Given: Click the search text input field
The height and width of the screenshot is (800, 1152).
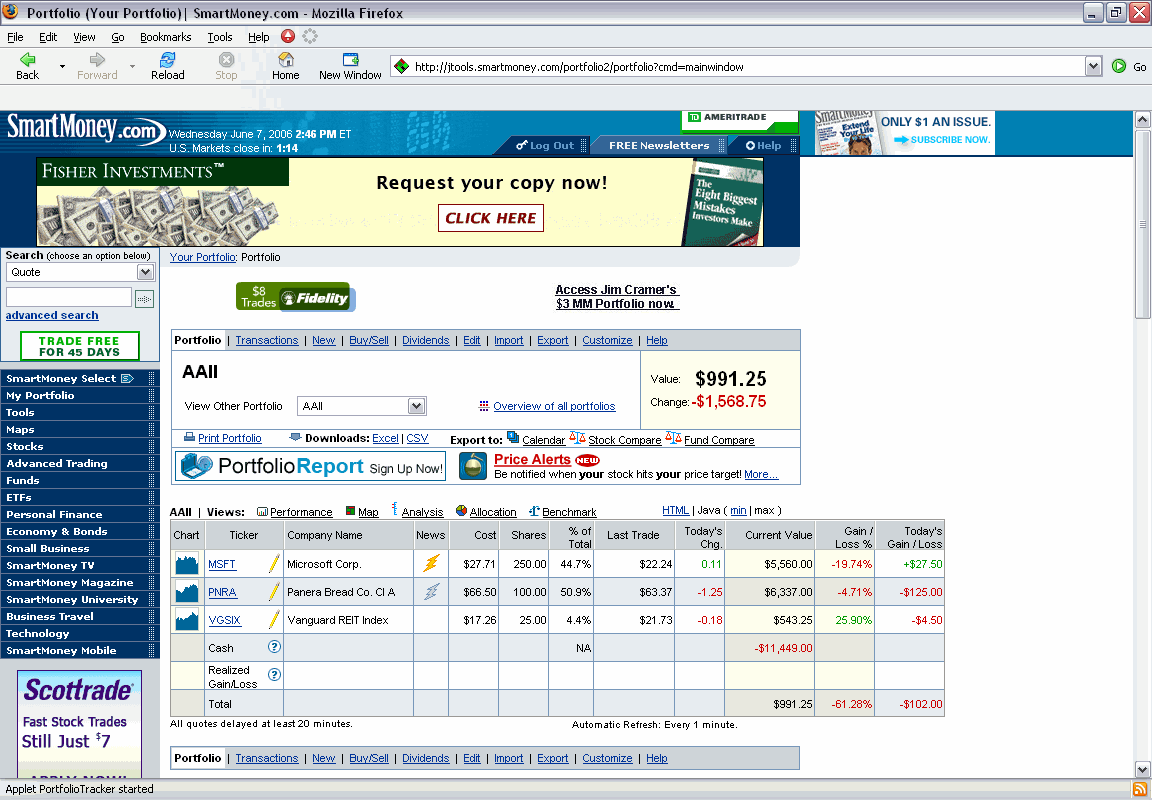Looking at the screenshot, I should (x=69, y=297).
